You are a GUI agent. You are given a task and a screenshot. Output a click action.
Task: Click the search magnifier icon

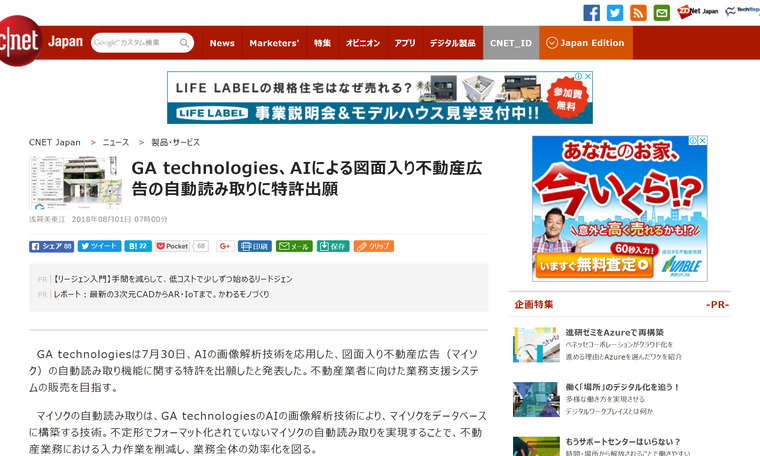(184, 43)
